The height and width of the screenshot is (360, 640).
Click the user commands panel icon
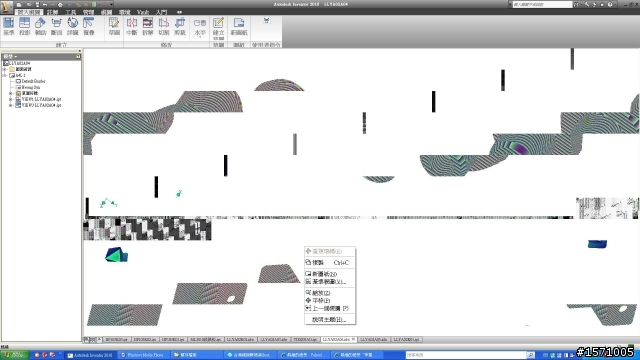click(x=266, y=20)
